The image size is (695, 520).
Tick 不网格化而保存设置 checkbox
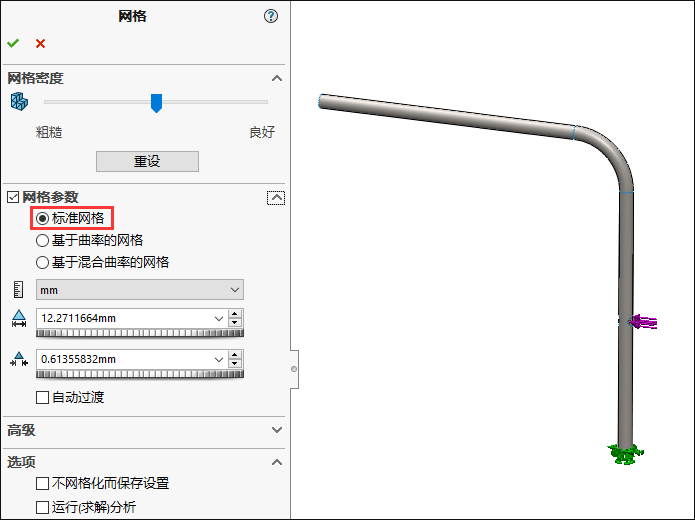coord(42,483)
